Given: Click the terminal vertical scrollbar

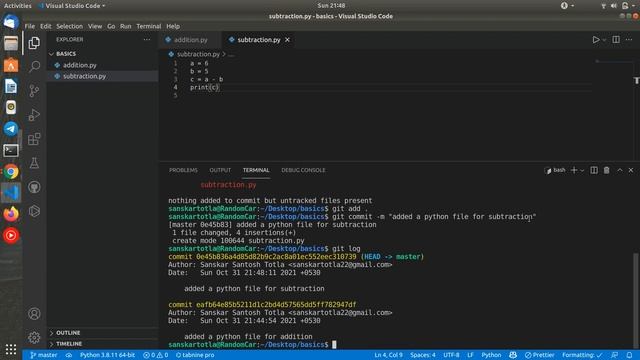Looking at the screenshot, I should tap(636, 300).
